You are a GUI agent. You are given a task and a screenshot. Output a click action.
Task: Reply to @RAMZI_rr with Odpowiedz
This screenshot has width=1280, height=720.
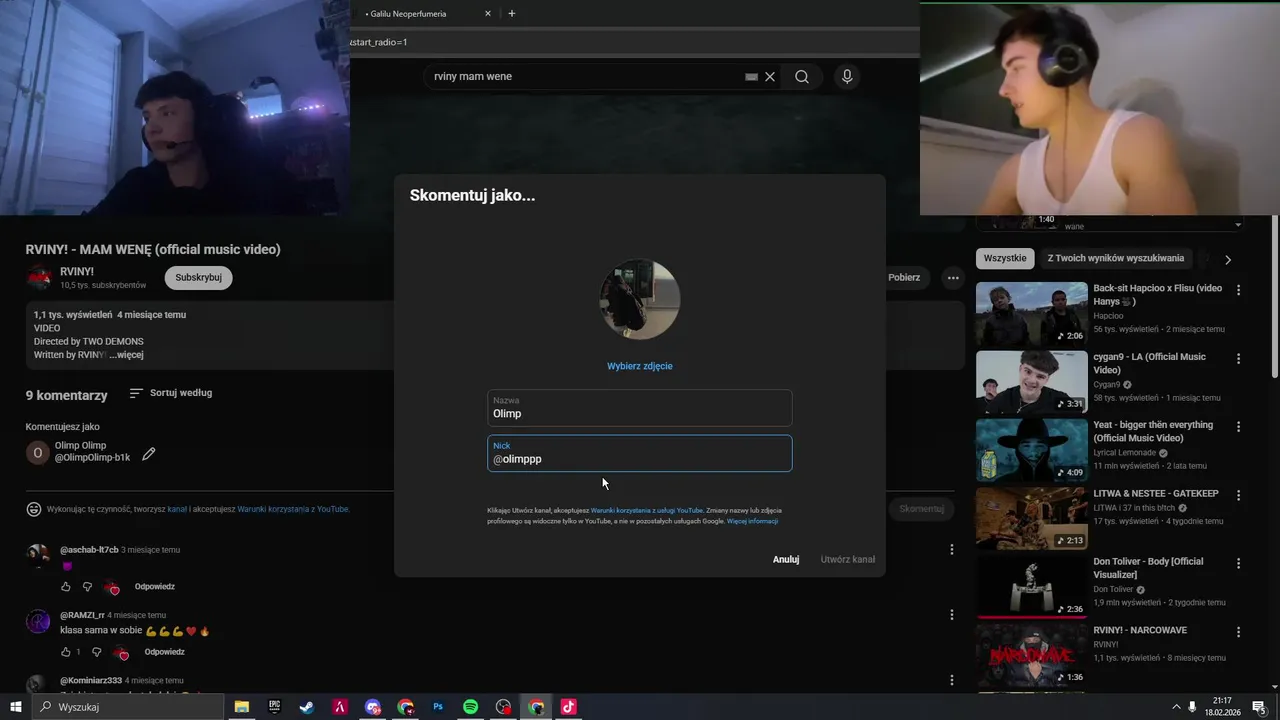(x=165, y=652)
